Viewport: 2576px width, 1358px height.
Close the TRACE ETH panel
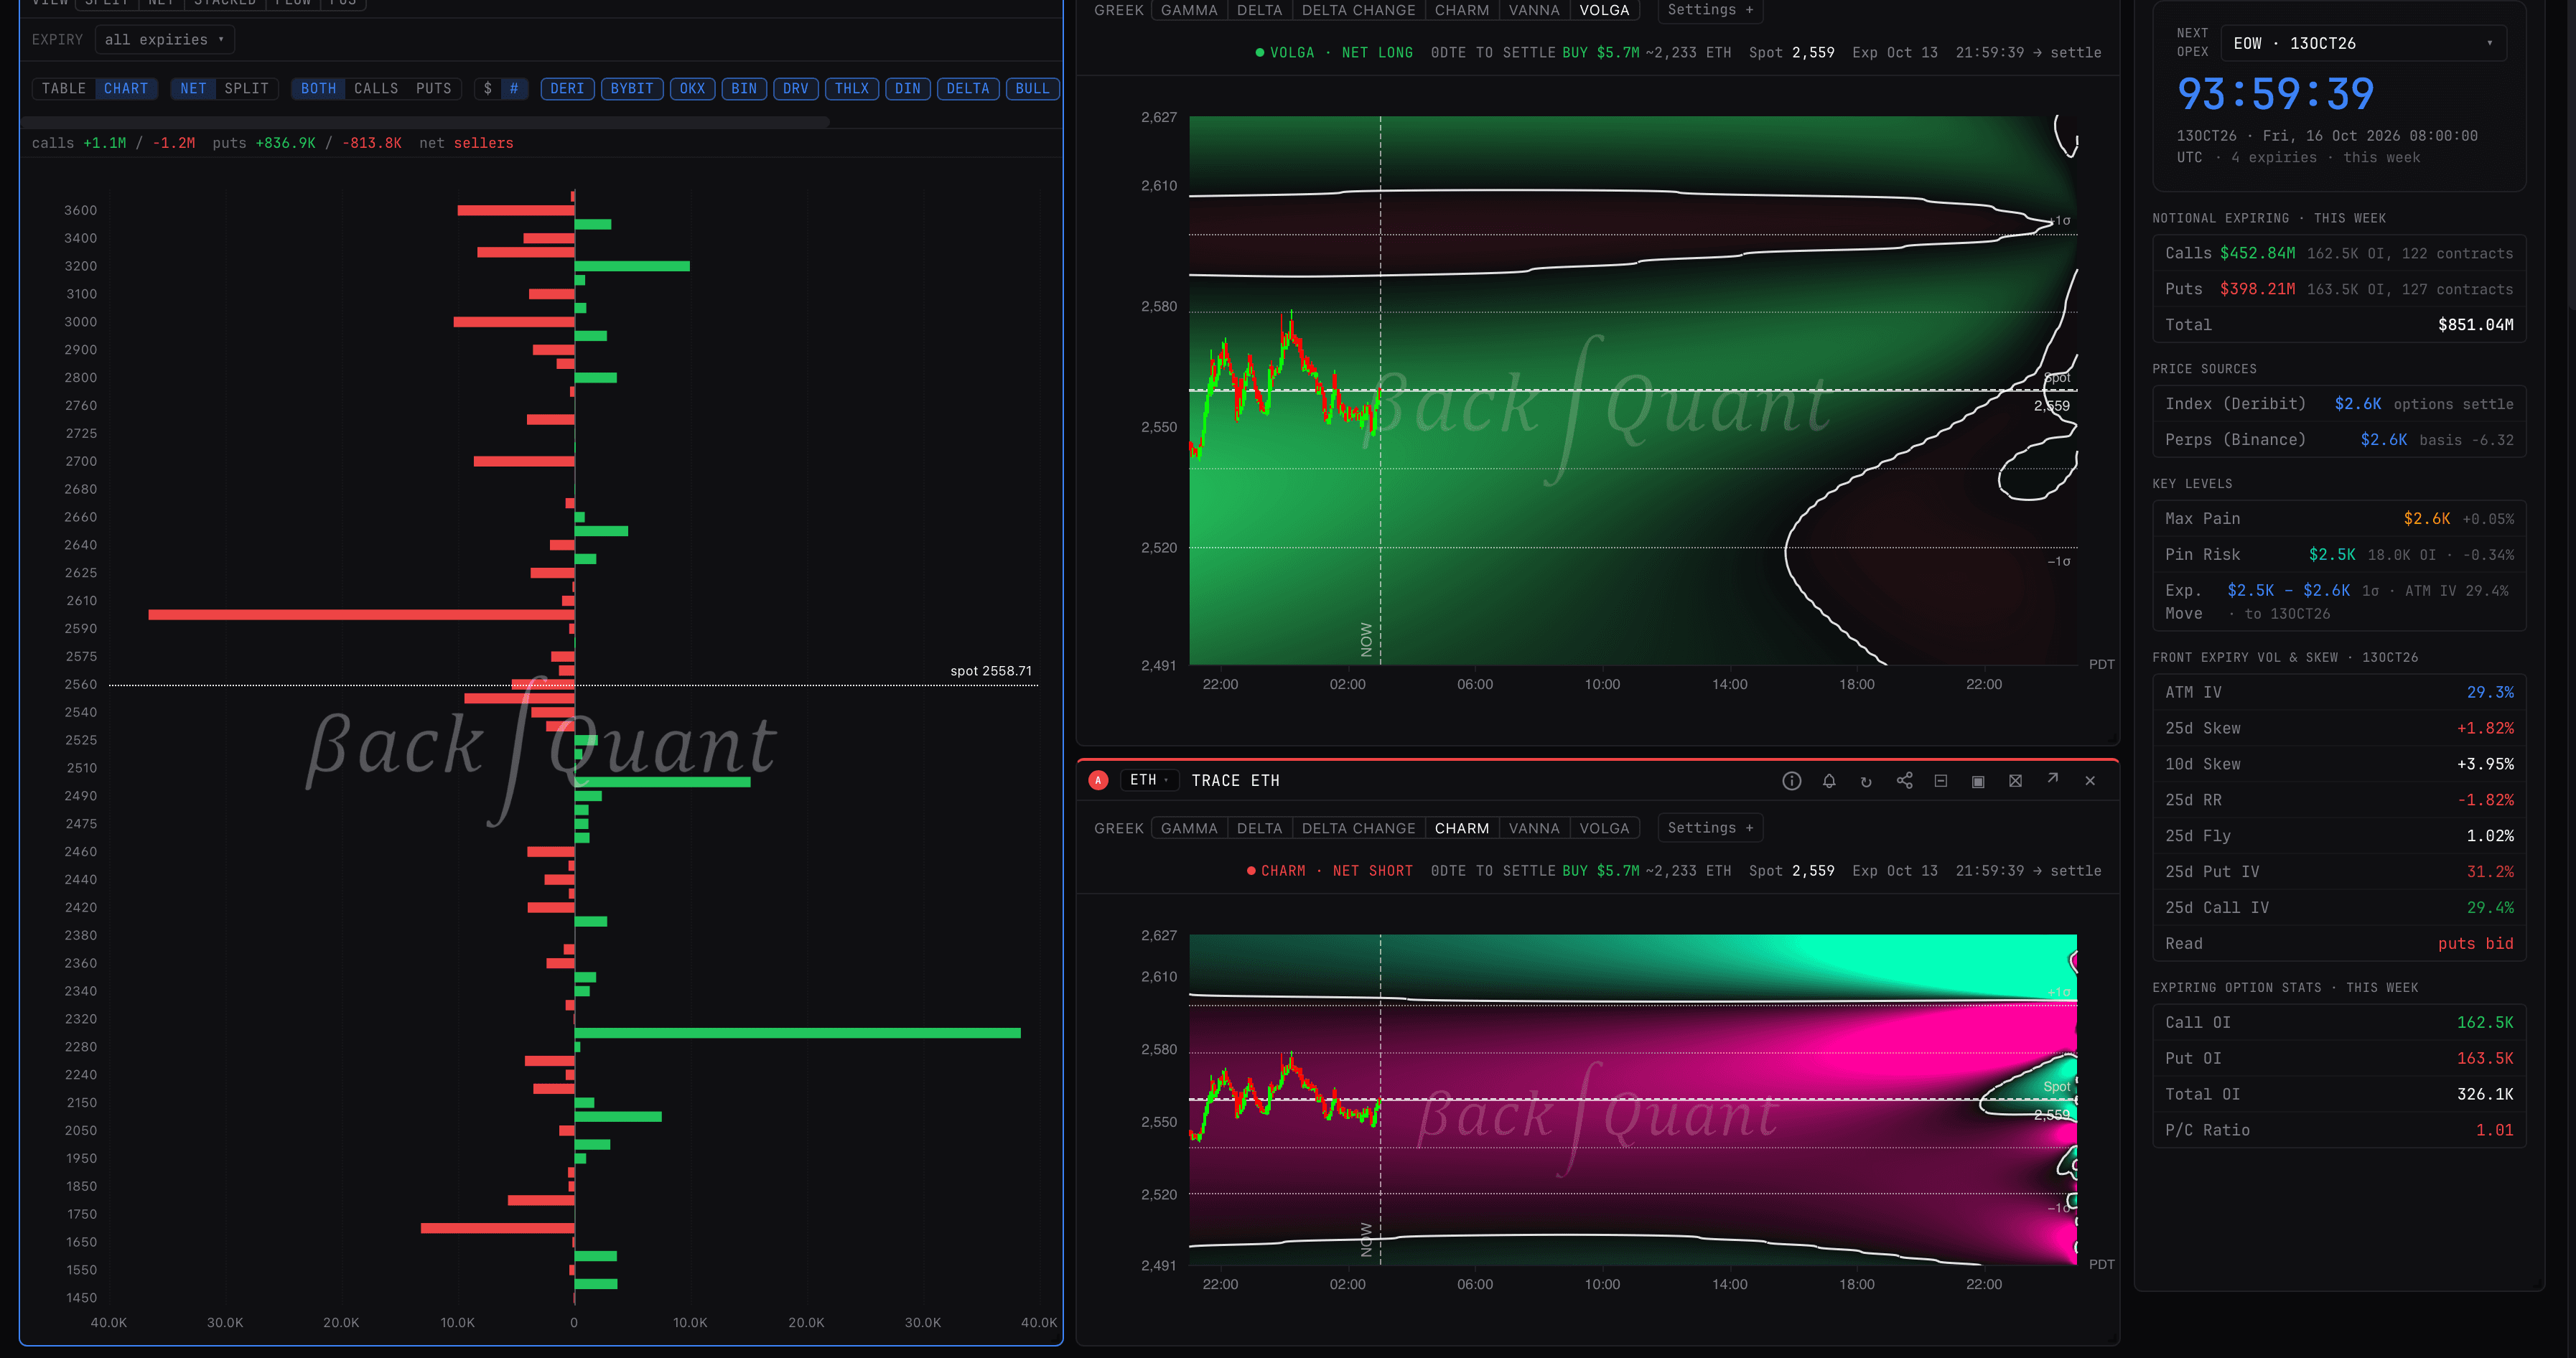pos(2090,781)
